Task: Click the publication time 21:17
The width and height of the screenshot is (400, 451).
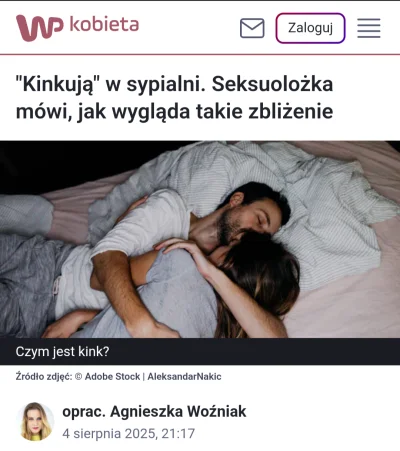Action: point(178,434)
